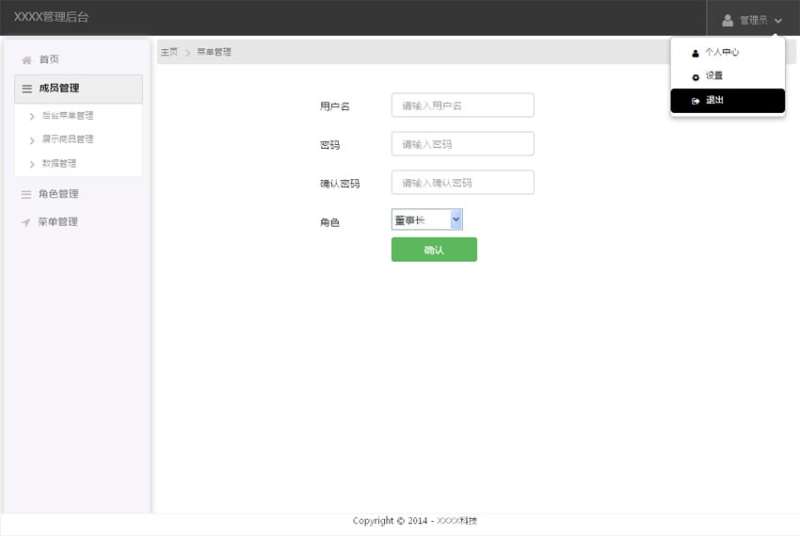Image resolution: width=800 pixels, height=536 pixels.
Task: Click the logout icon beside 退出
Action: 695,101
